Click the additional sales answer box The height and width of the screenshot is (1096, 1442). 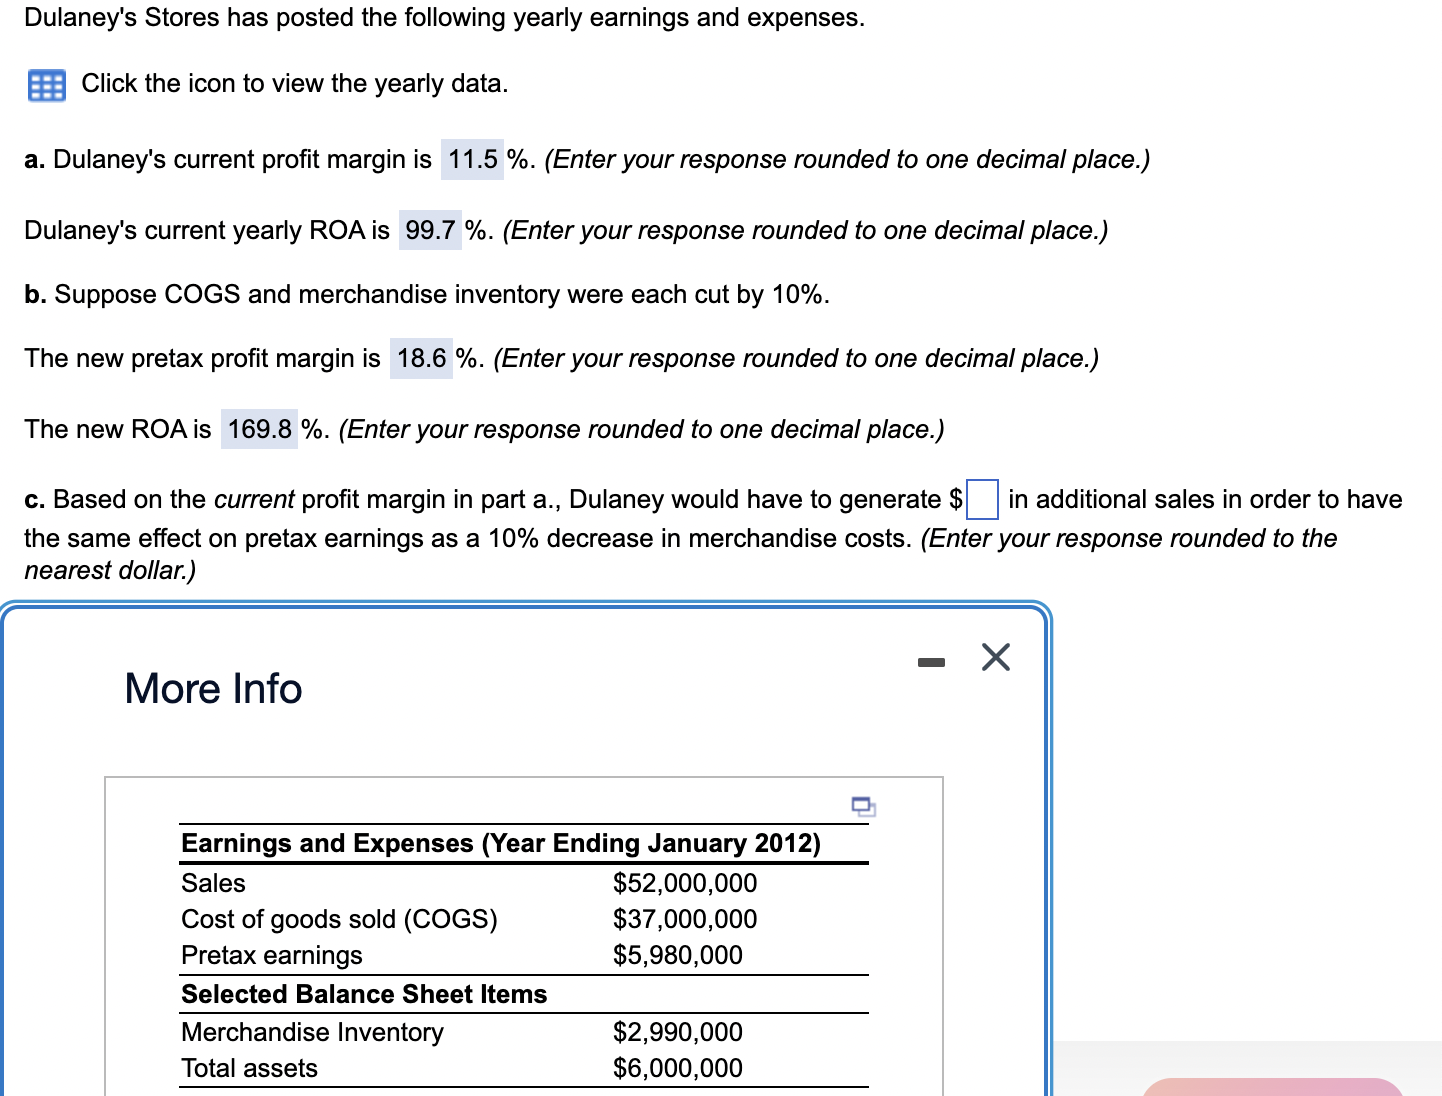click(x=982, y=499)
